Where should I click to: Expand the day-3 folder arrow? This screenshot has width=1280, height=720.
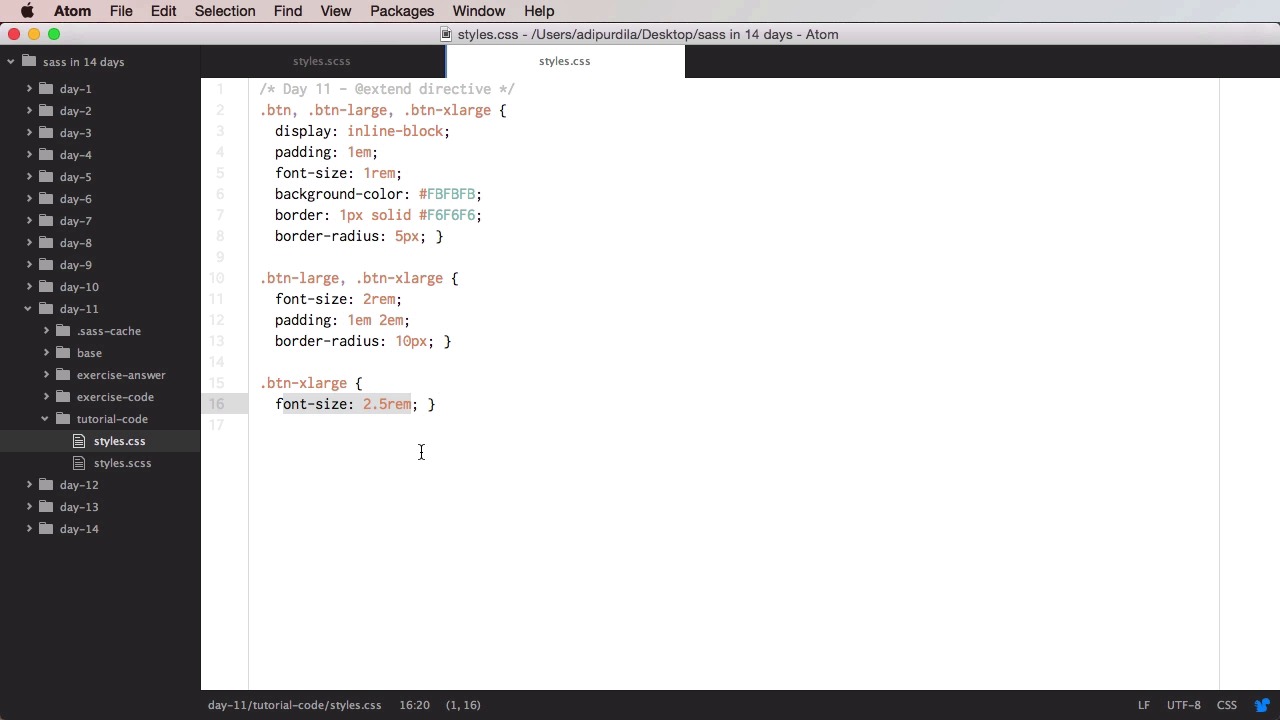point(29,133)
